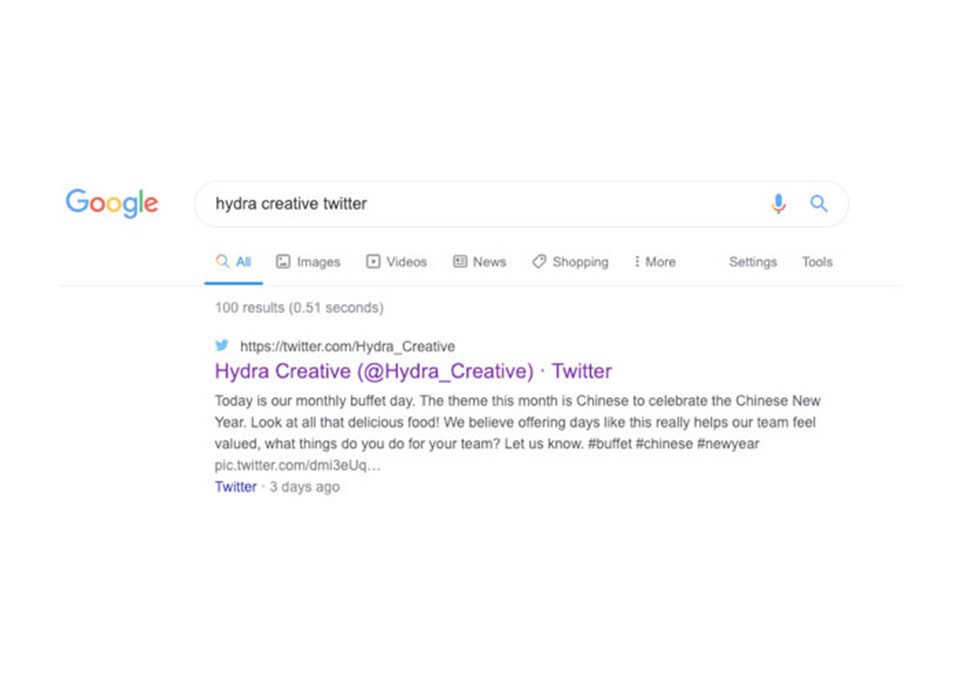Open the Settings menu
This screenshot has width=960, height=680.
tap(752, 262)
